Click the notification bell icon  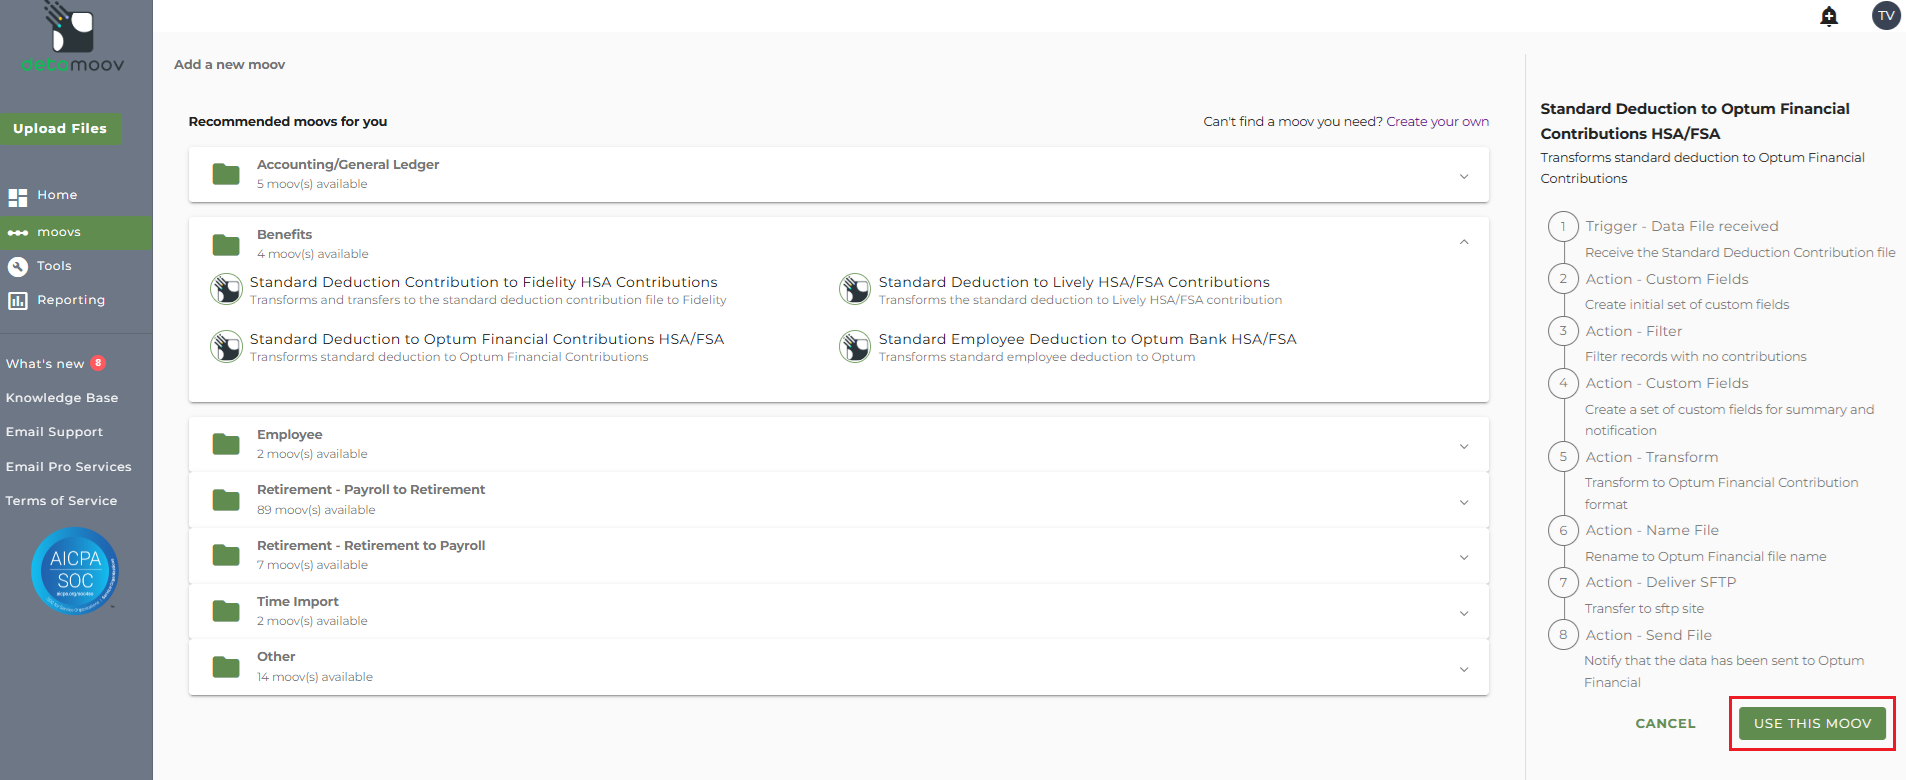pos(1829,16)
